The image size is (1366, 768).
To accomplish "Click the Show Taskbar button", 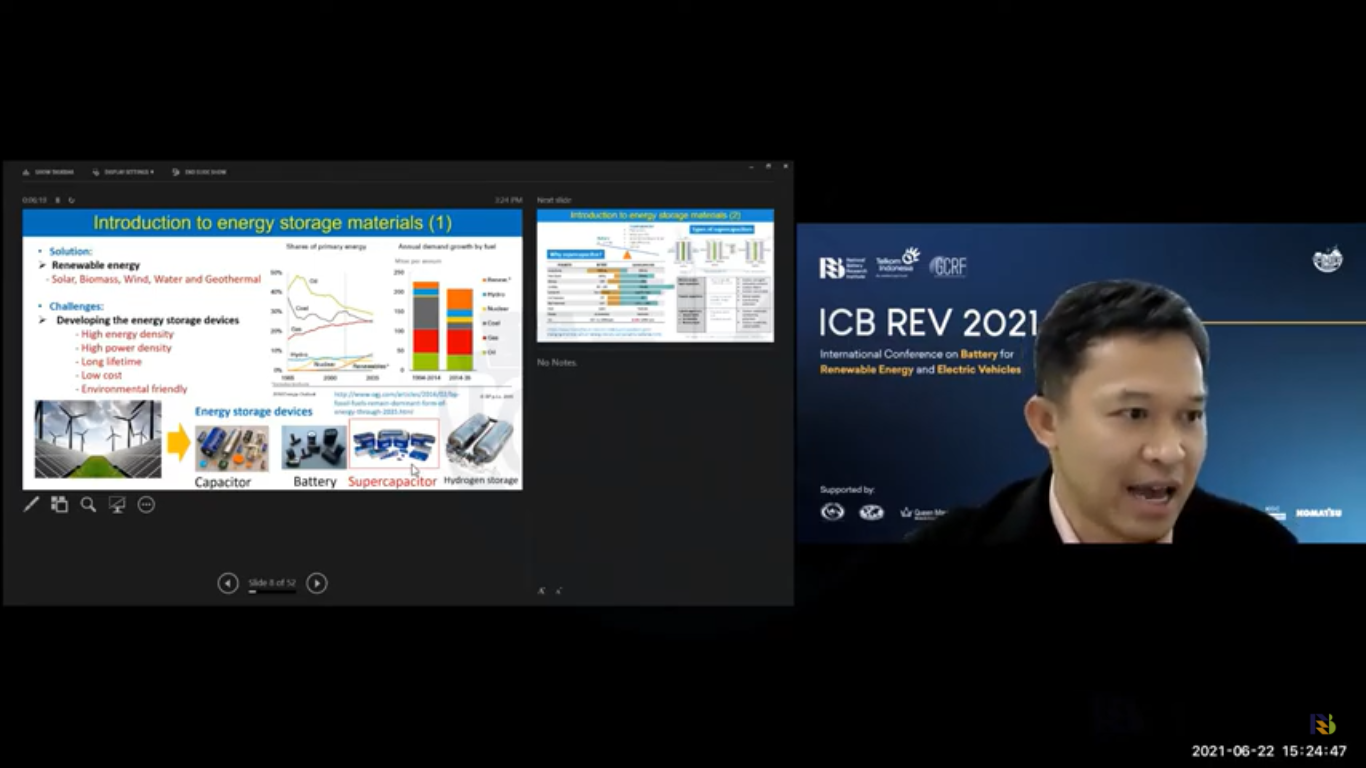I will pos(48,172).
